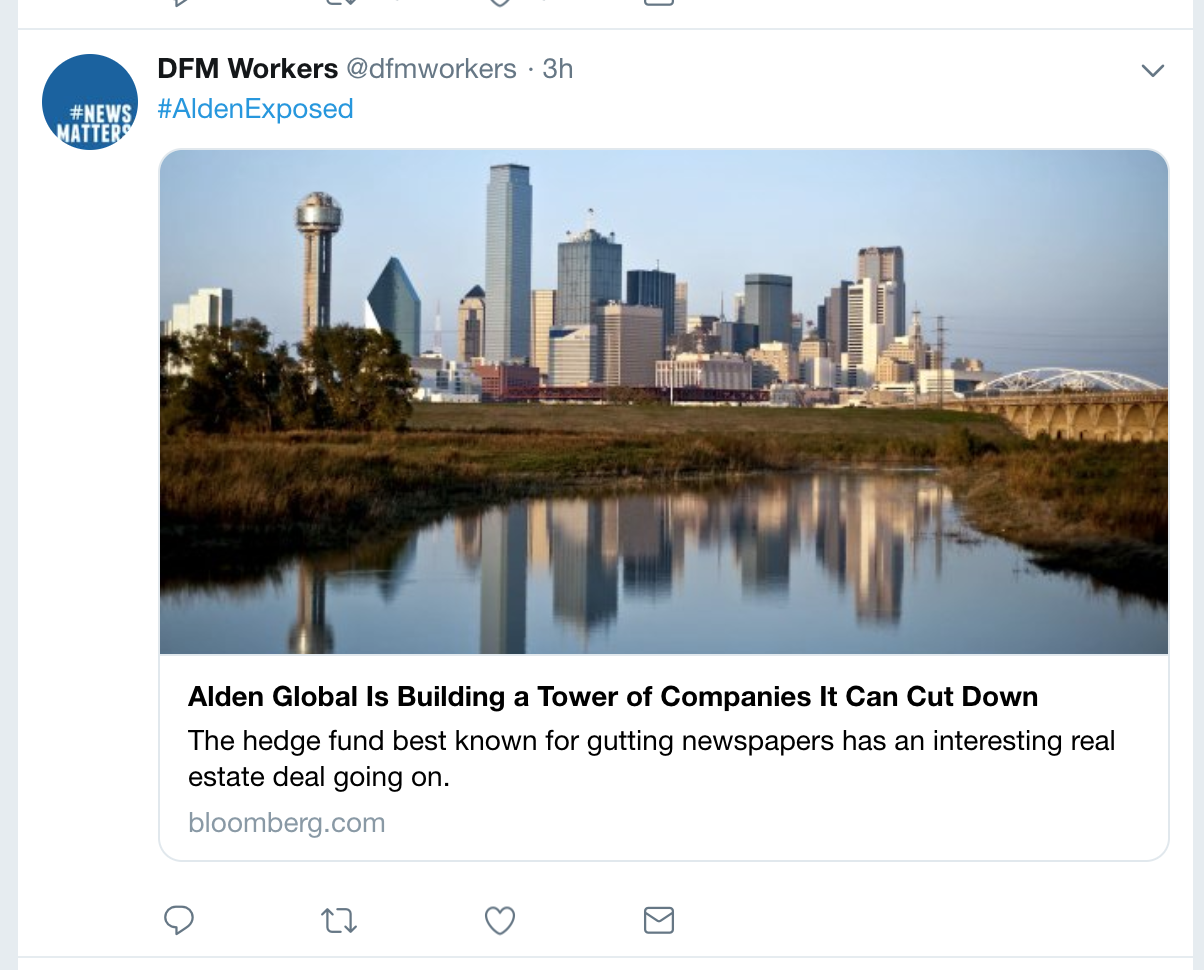
Task: Reply to the DFM Workers tweet
Action: tap(178, 919)
